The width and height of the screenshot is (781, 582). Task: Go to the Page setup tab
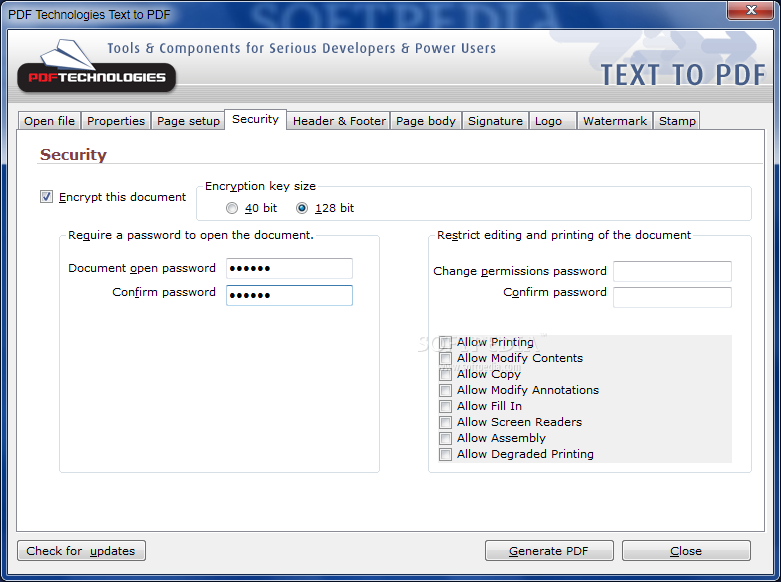(188, 121)
